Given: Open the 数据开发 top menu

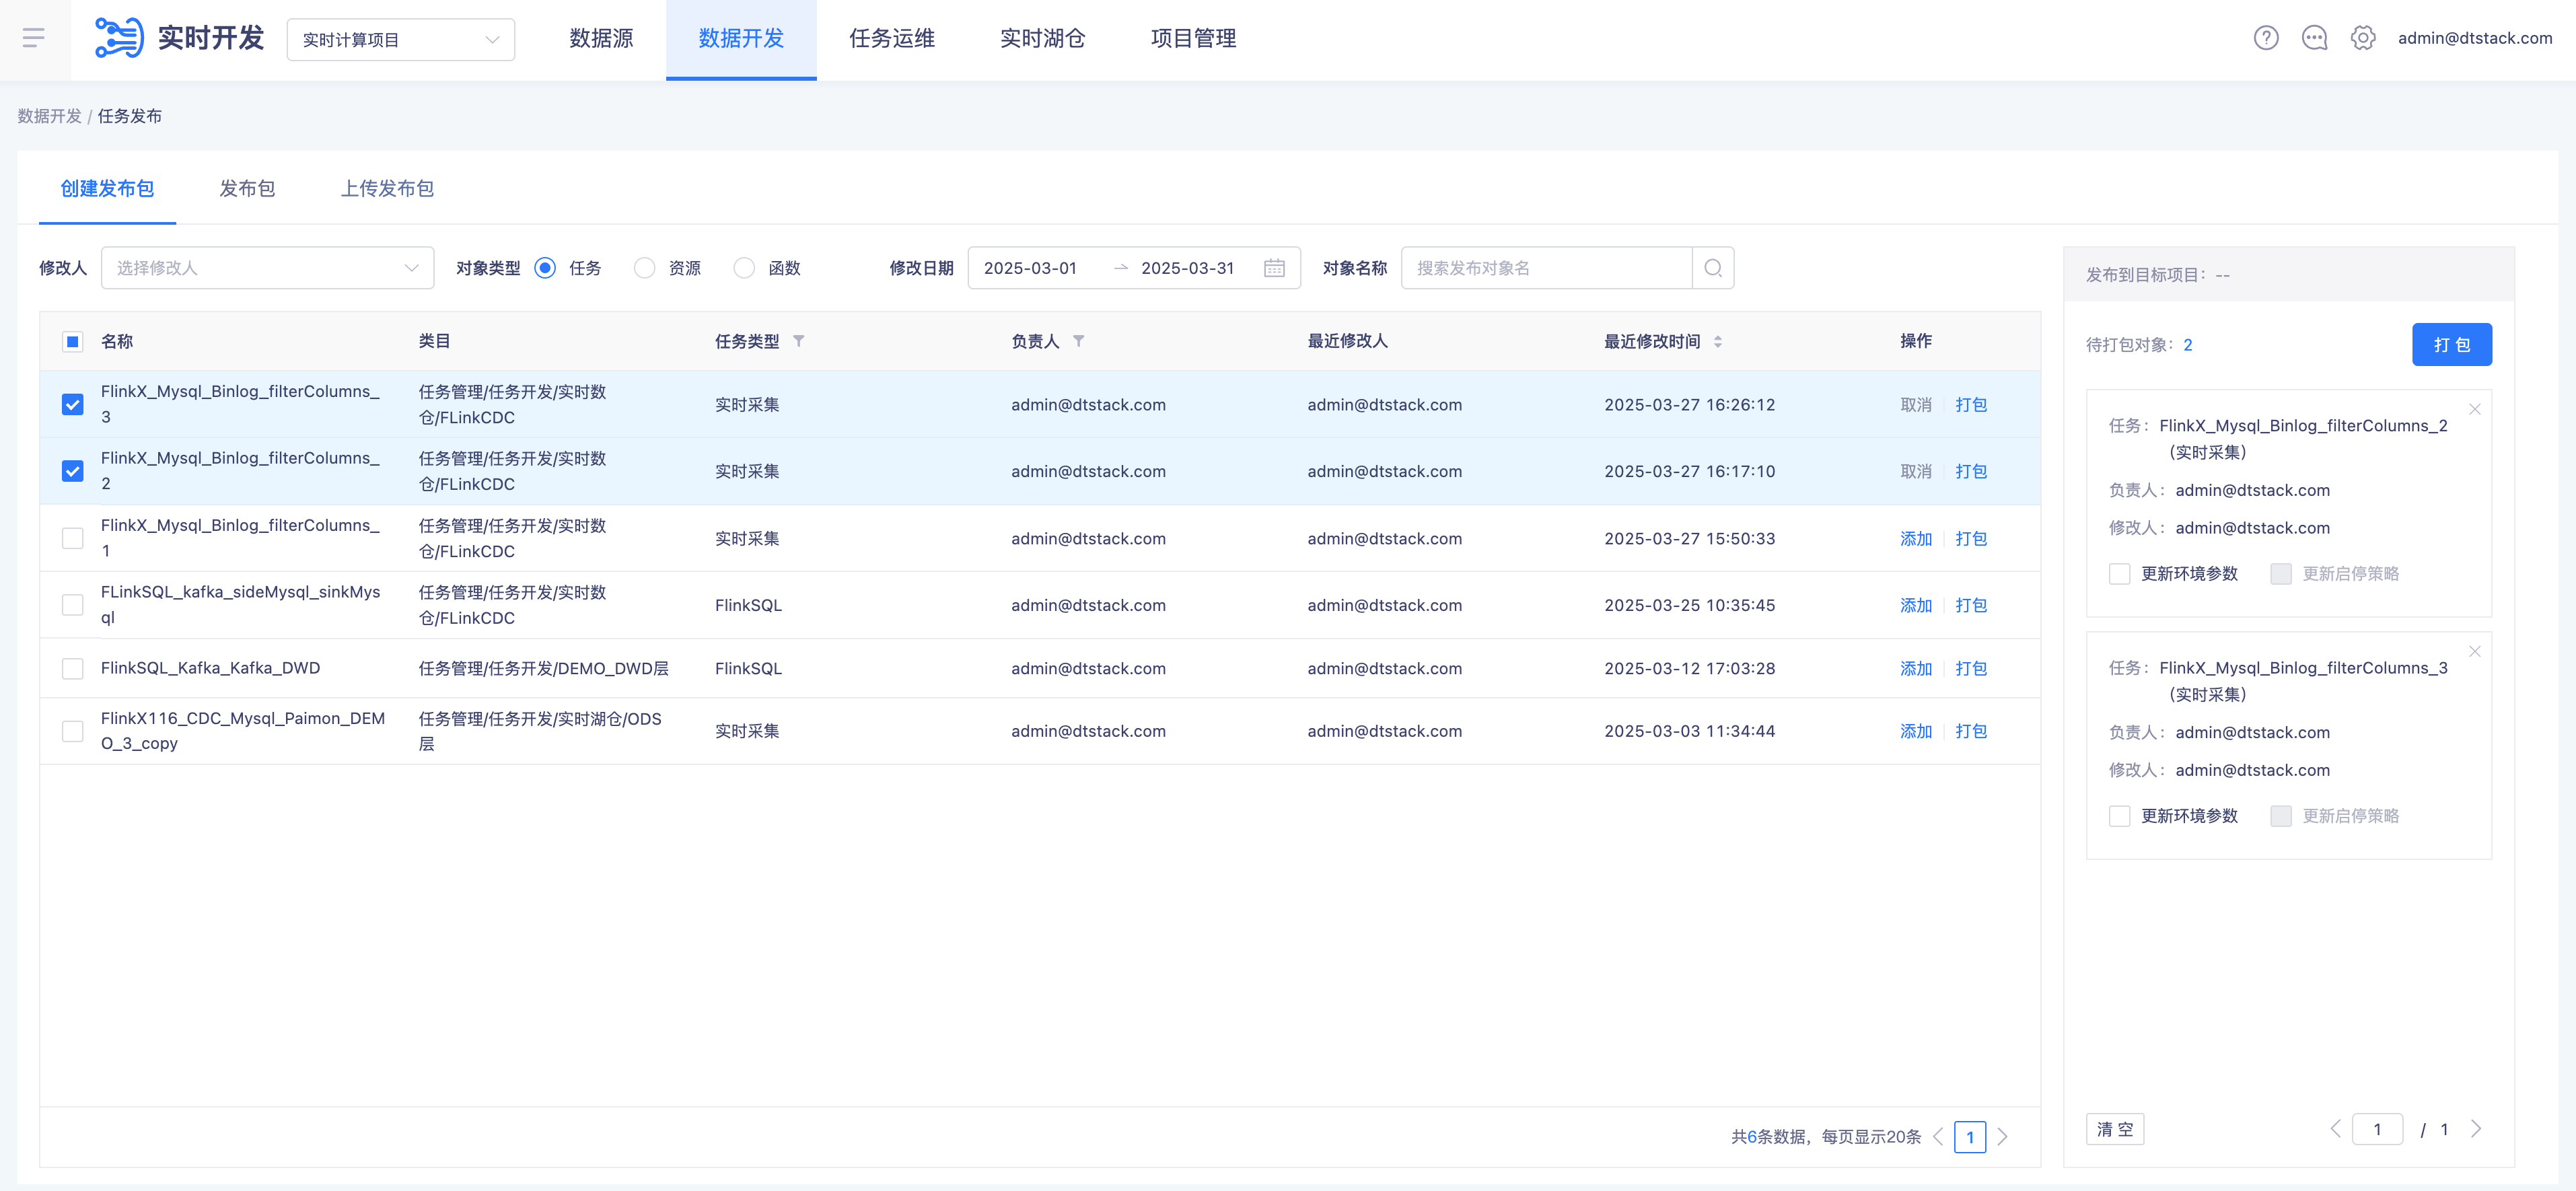Looking at the screenshot, I should point(741,39).
